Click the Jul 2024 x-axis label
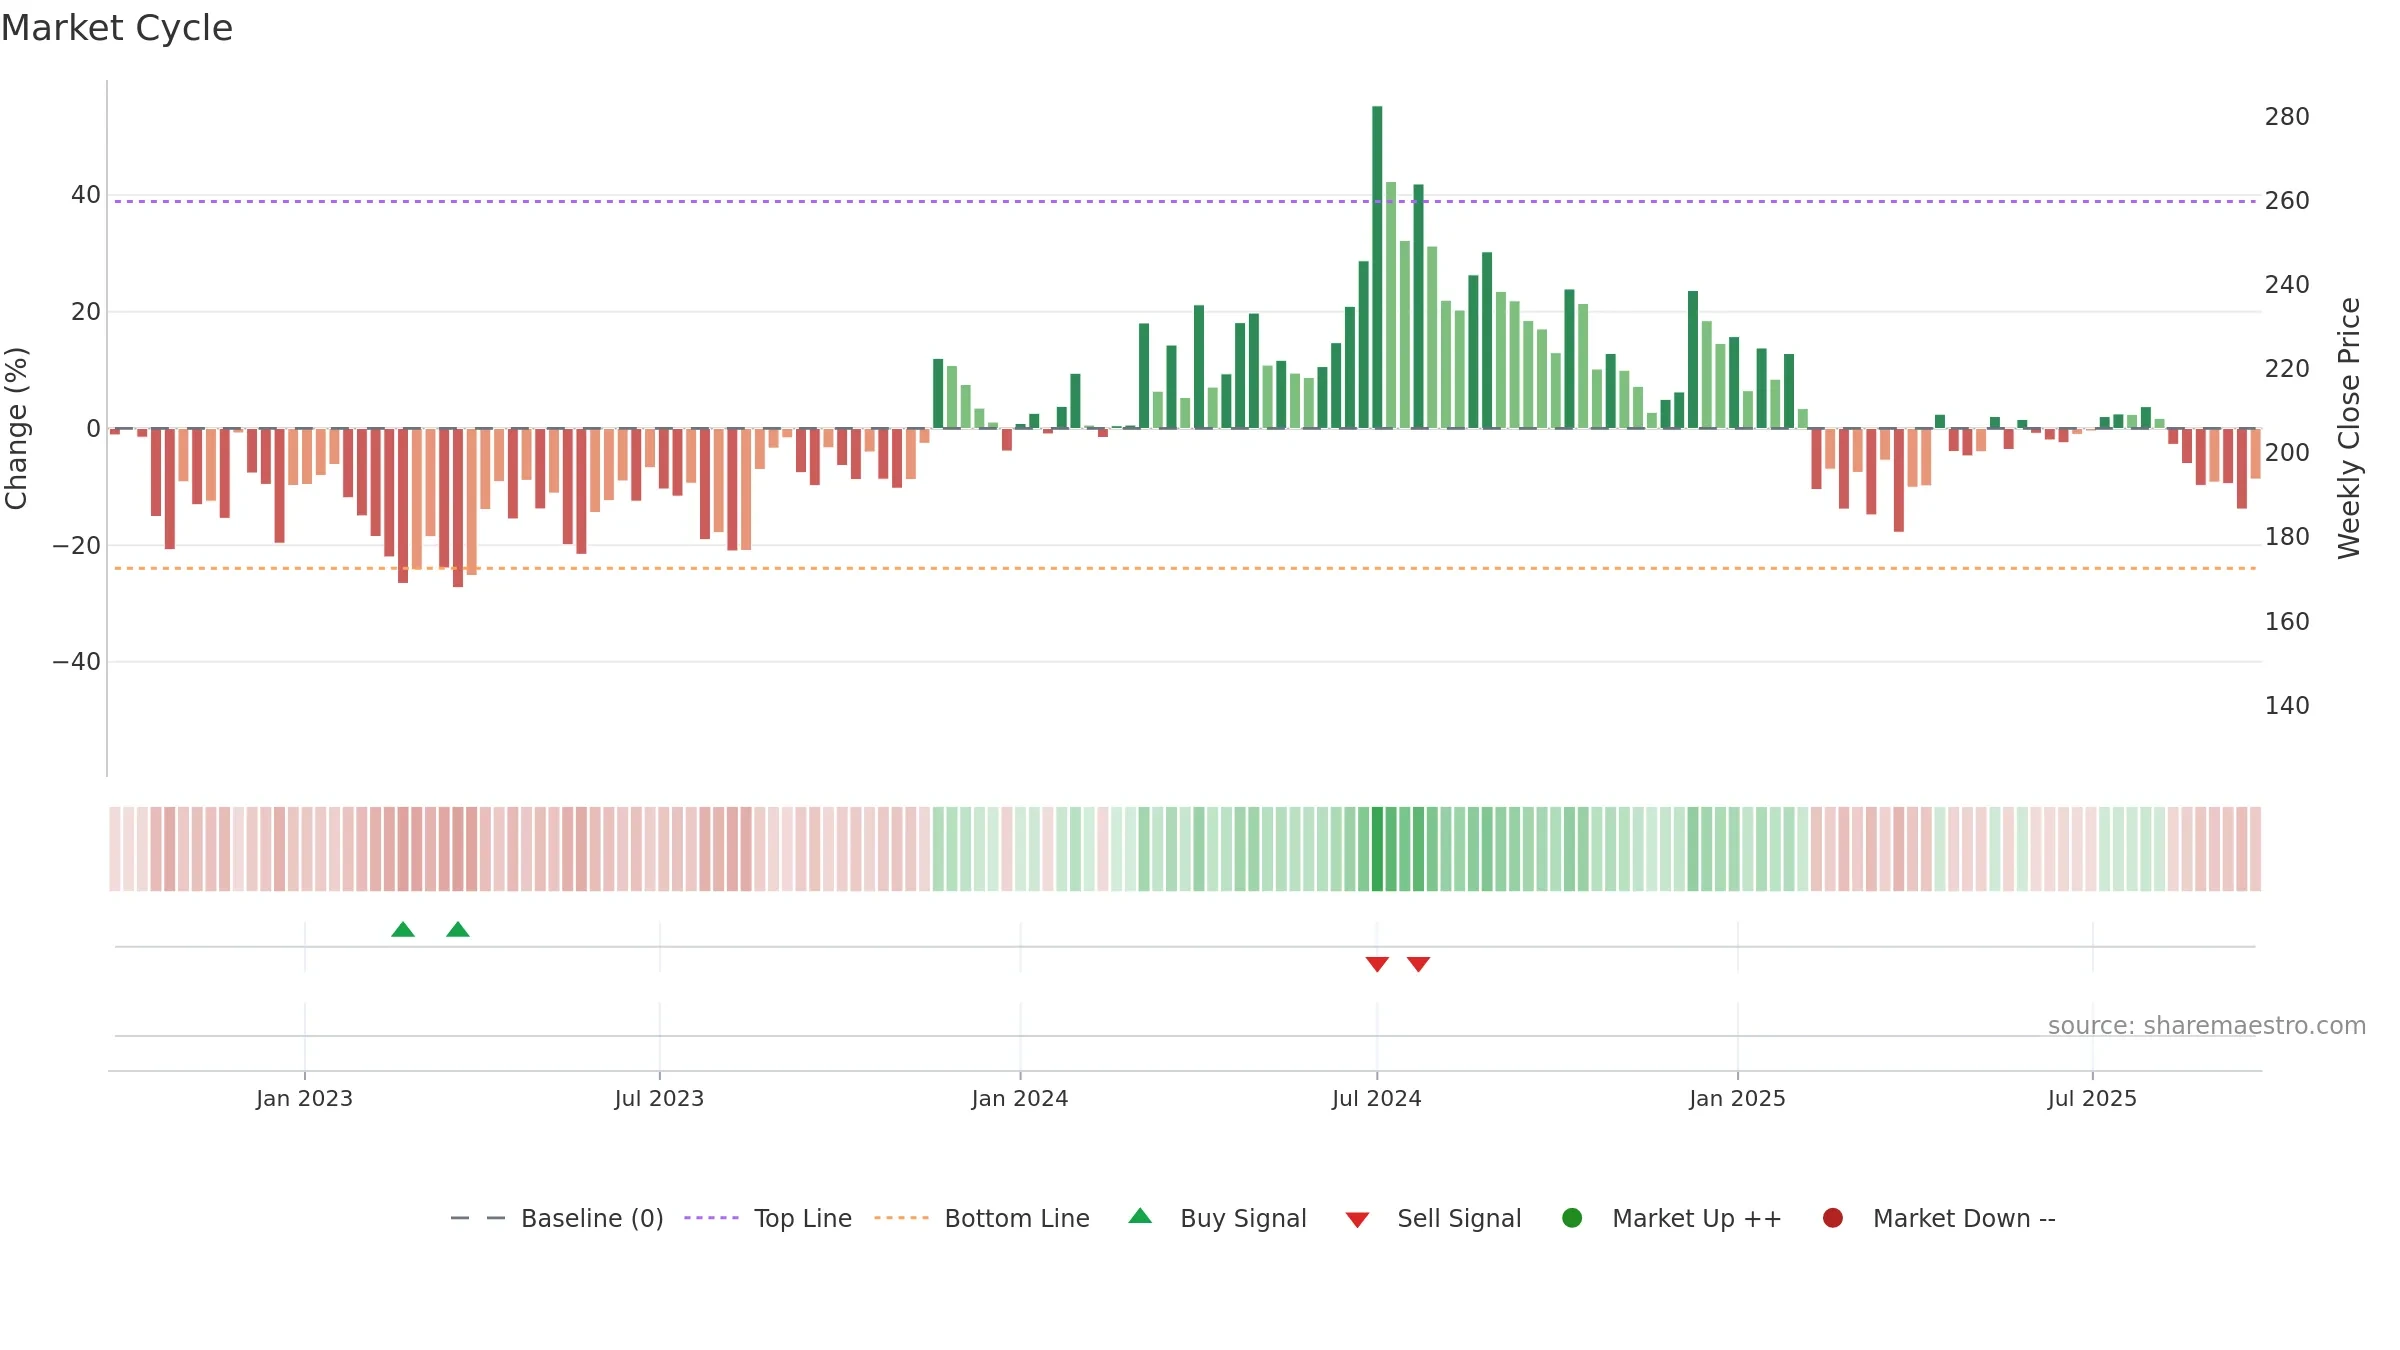Image resolution: width=2400 pixels, height=1350 pixels. click(x=1377, y=1099)
